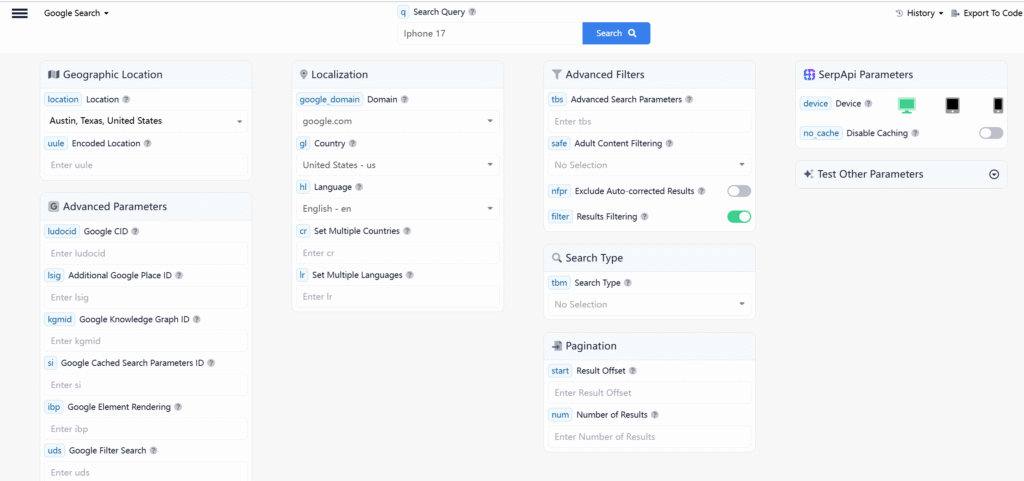Viewport: 1024px width, 481px height.
Task: Click the help icon beside Search Query
Action: 472,13
